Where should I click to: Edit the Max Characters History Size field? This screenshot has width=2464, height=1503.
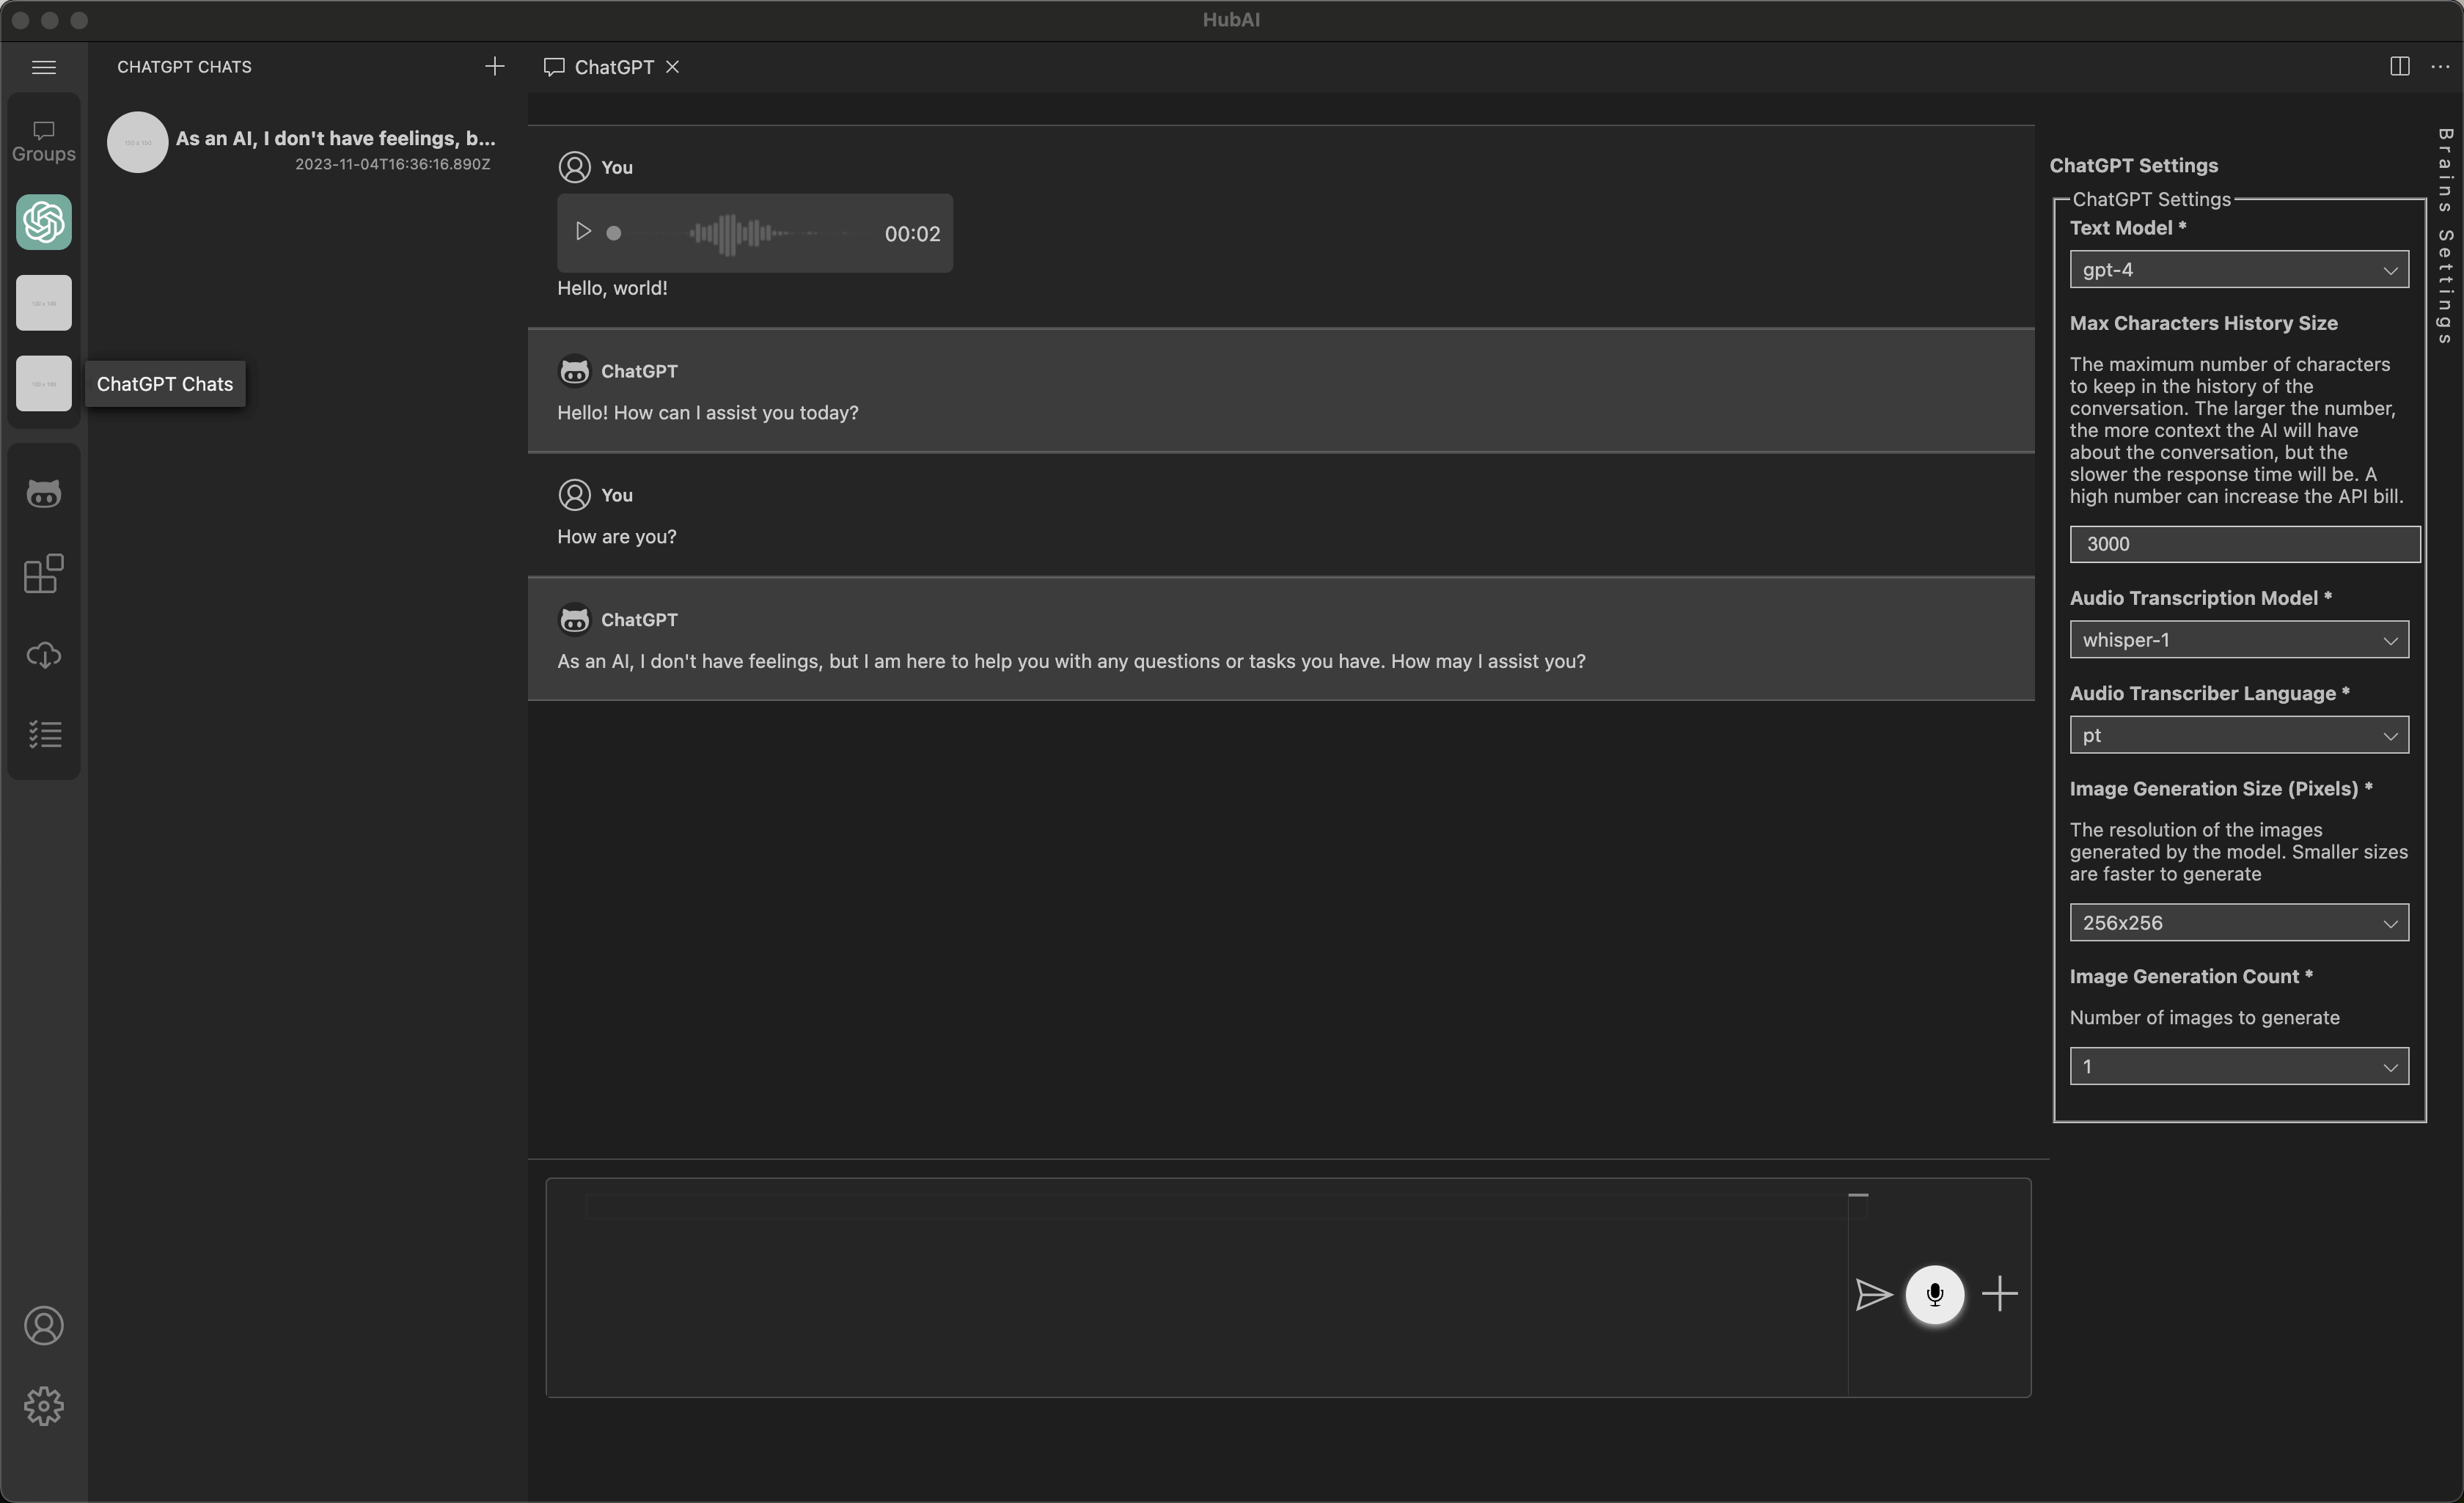point(2245,544)
